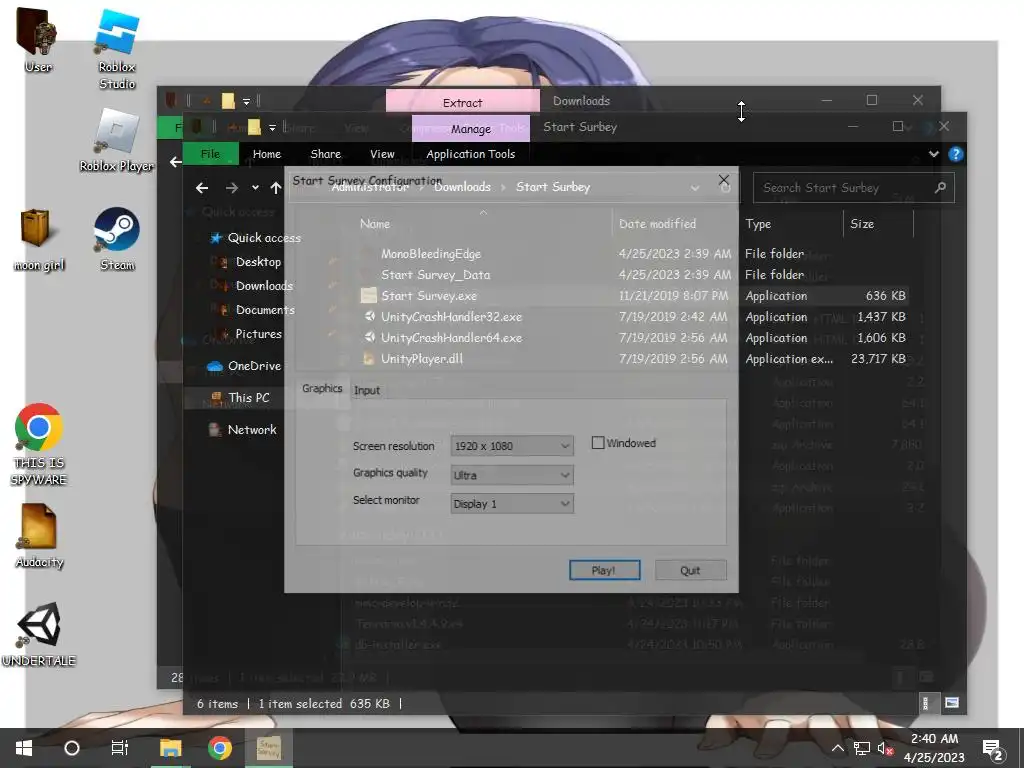Go back in Start Surbey Explorer
Image resolution: width=1024 pixels, height=768 pixels.
(x=202, y=188)
